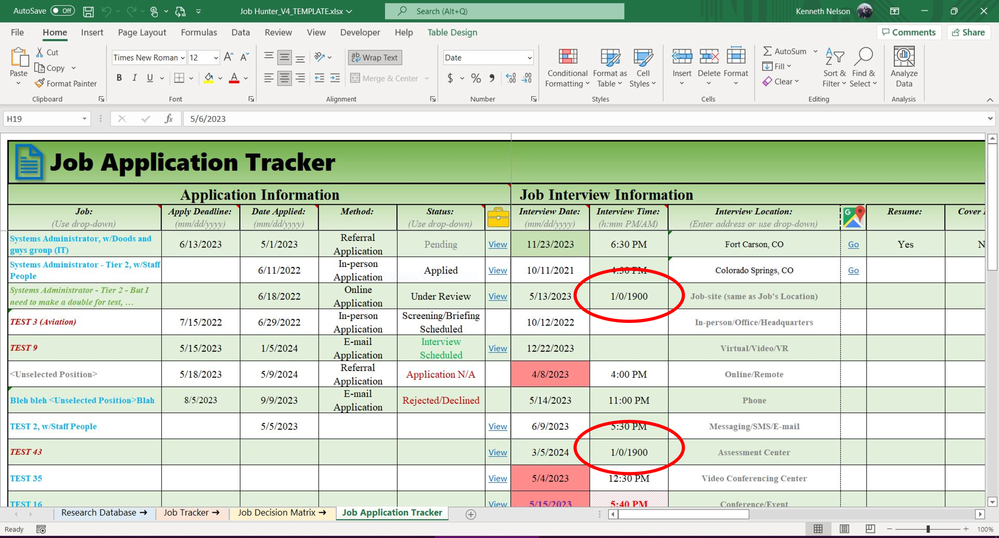Screen dimensions: 999x538
Task: Click the Delete cells icon
Action: 708,57
